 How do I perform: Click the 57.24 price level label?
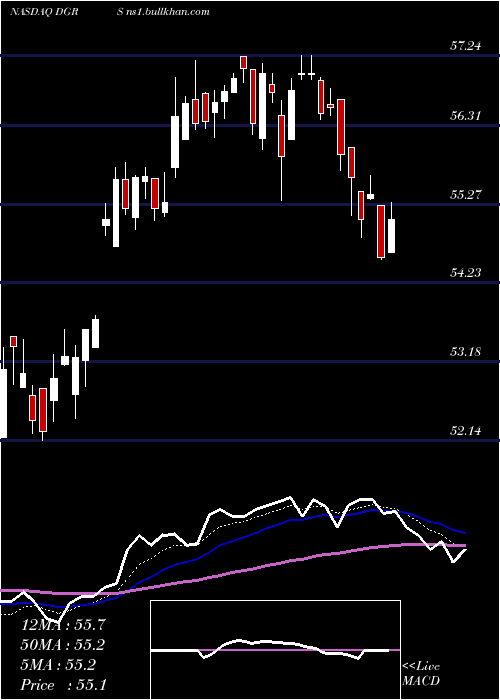(466, 46)
